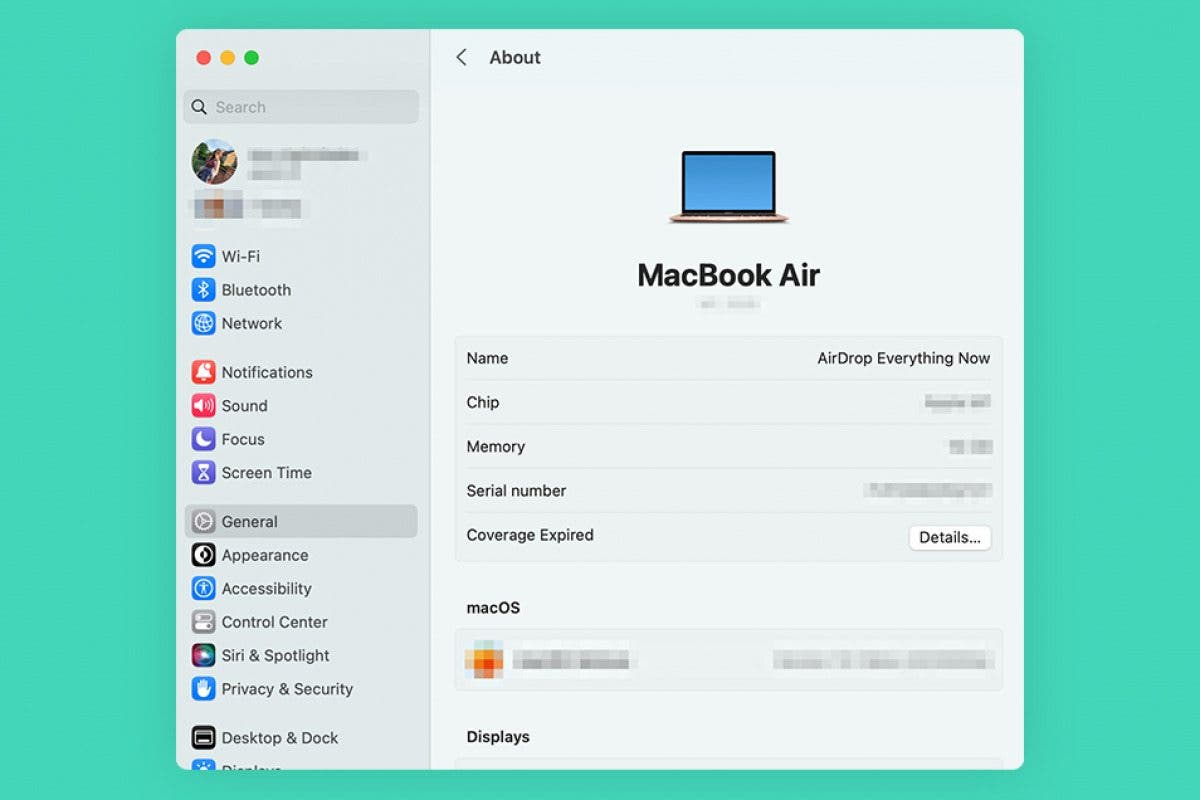Go back using the About back chevron
This screenshot has width=1200, height=800.
click(461, 58)
